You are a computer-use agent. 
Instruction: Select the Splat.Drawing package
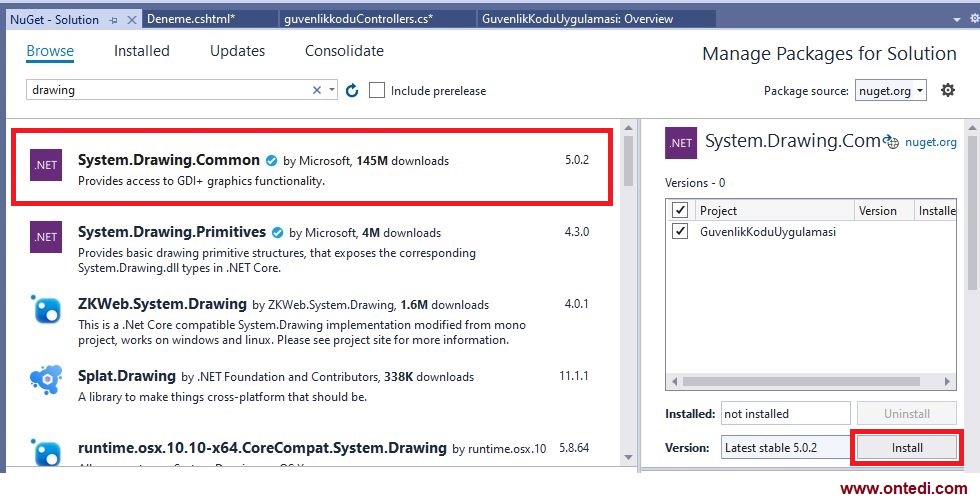tap(311, 386)
